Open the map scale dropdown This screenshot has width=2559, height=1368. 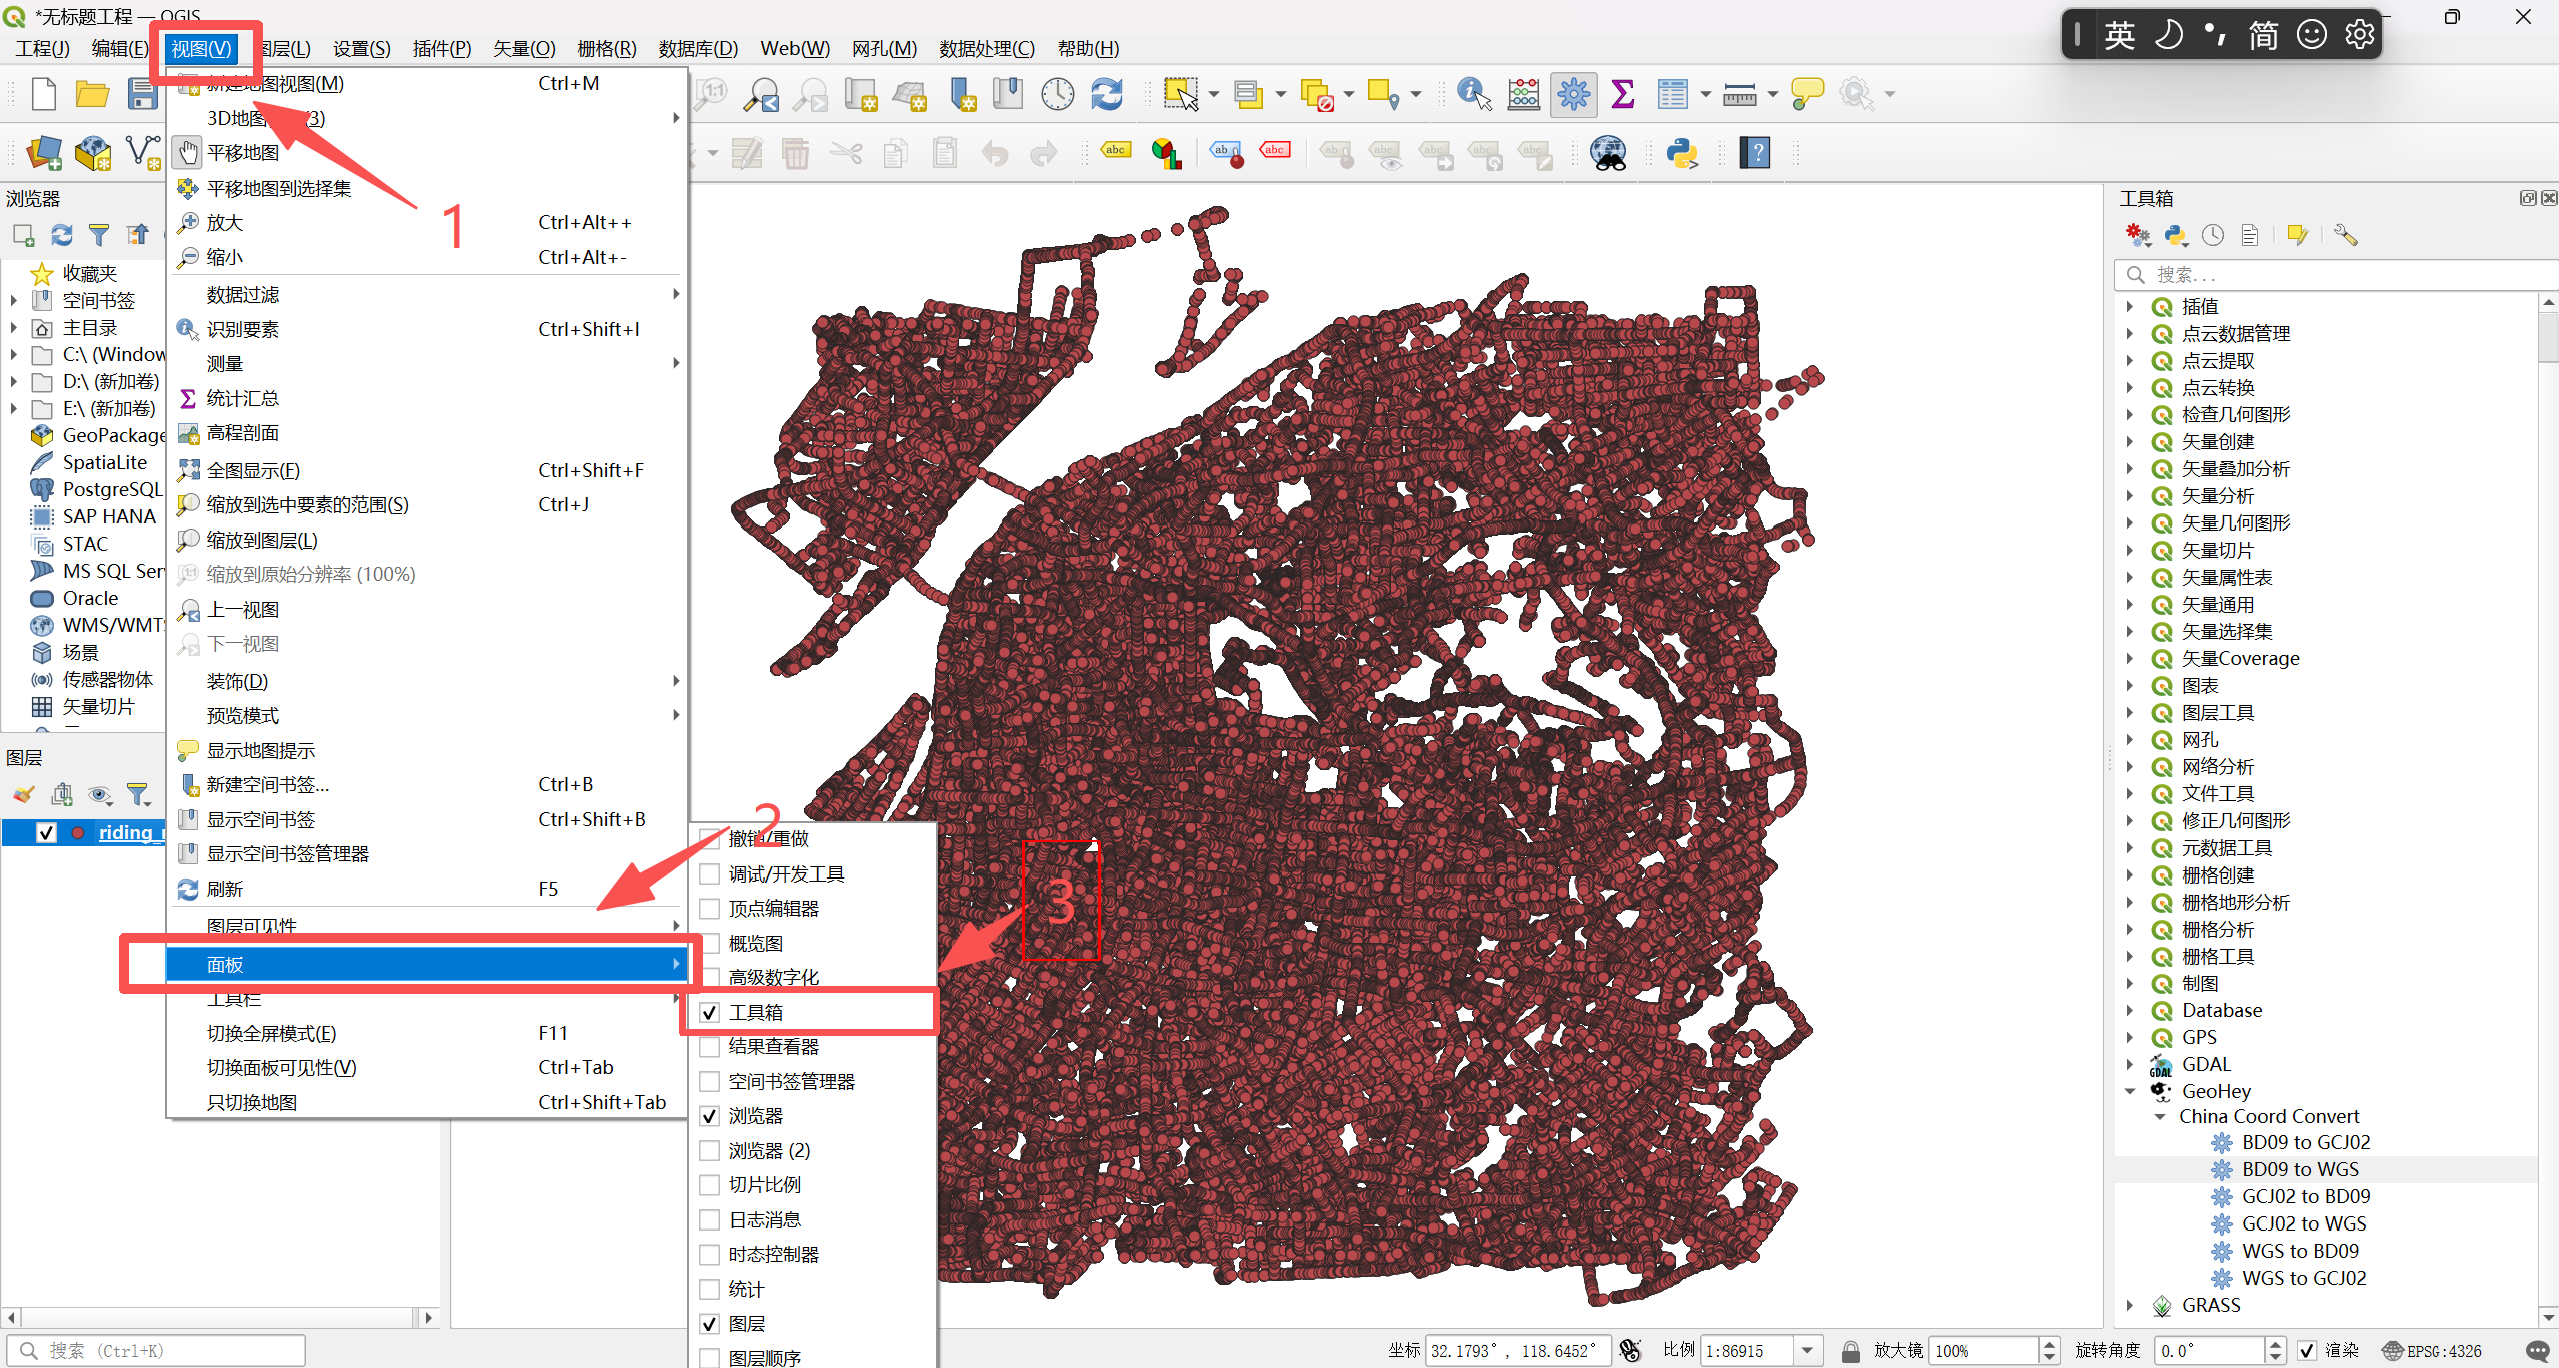[1807, 1350]
